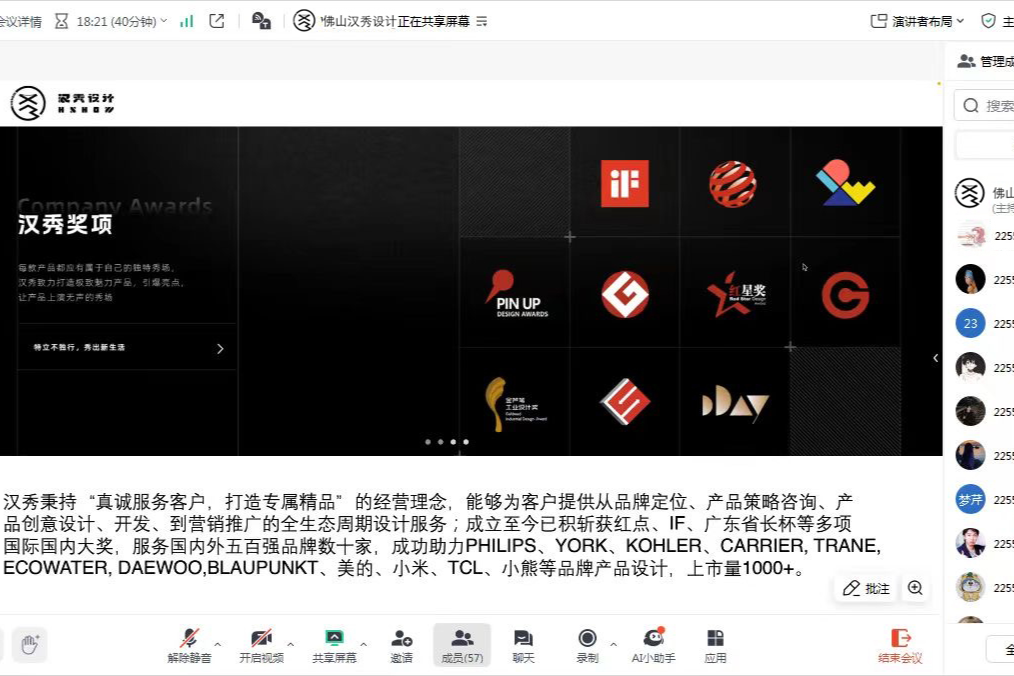Image resolution: width=1014 pixels, height=676 pixels.
Task: Click the 批注 annotate button
Action: (866, 588)
